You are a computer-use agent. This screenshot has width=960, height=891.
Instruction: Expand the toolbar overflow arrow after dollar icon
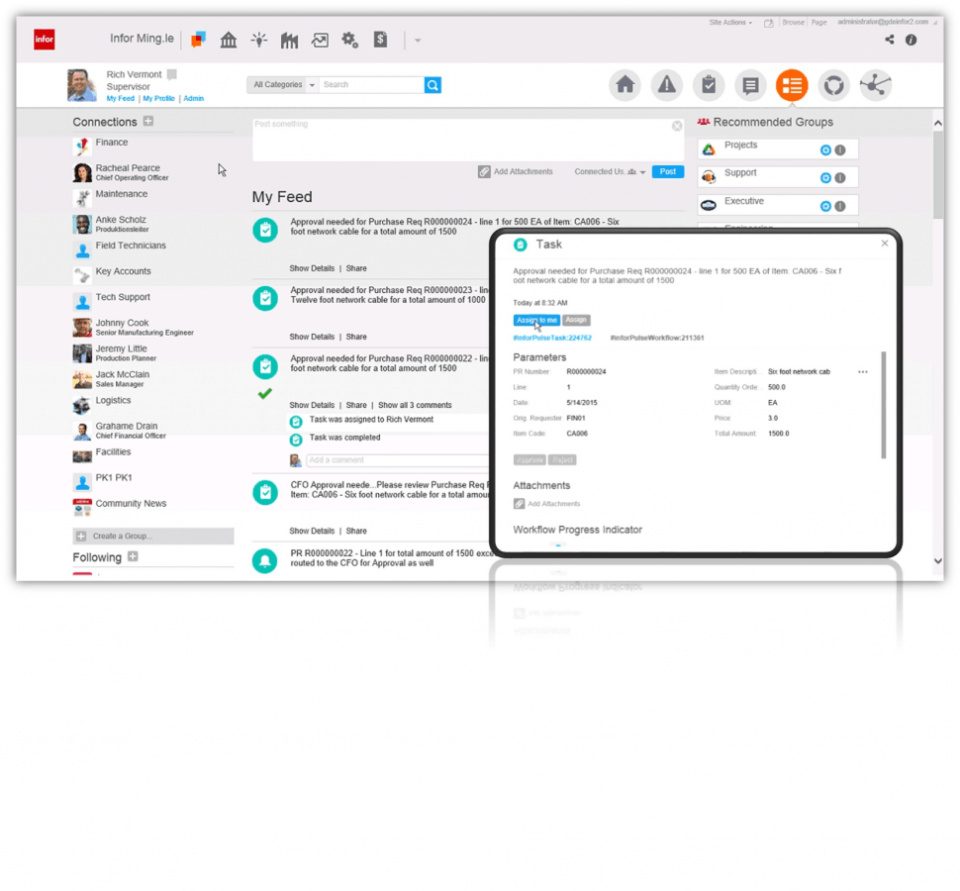(416, 40)
